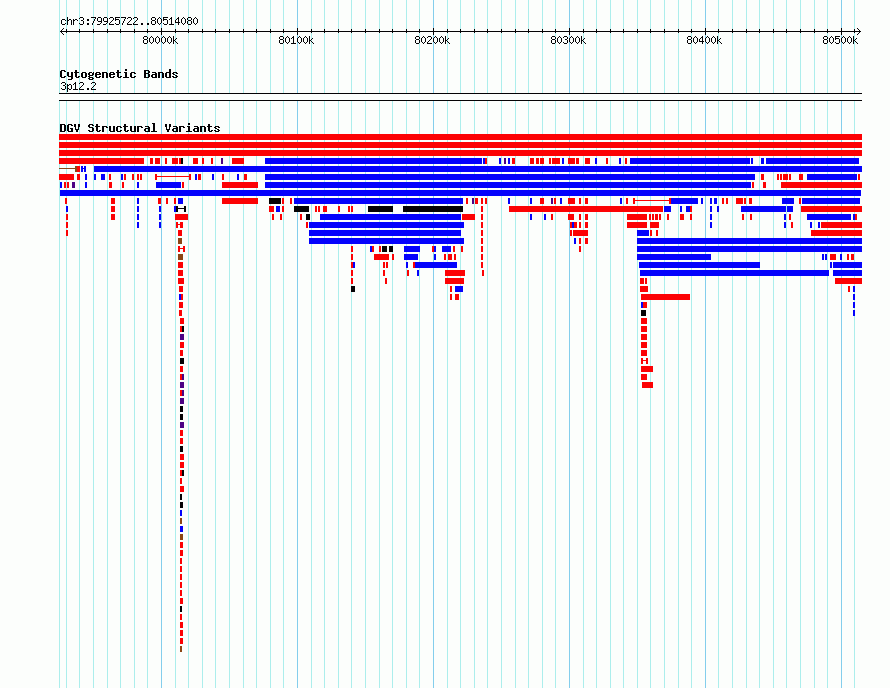Viewport: 890px width, 688px height.
Task: Click bottommost brown mark in 80015k column
Action: pyautogui.click(x=181, y=649)
